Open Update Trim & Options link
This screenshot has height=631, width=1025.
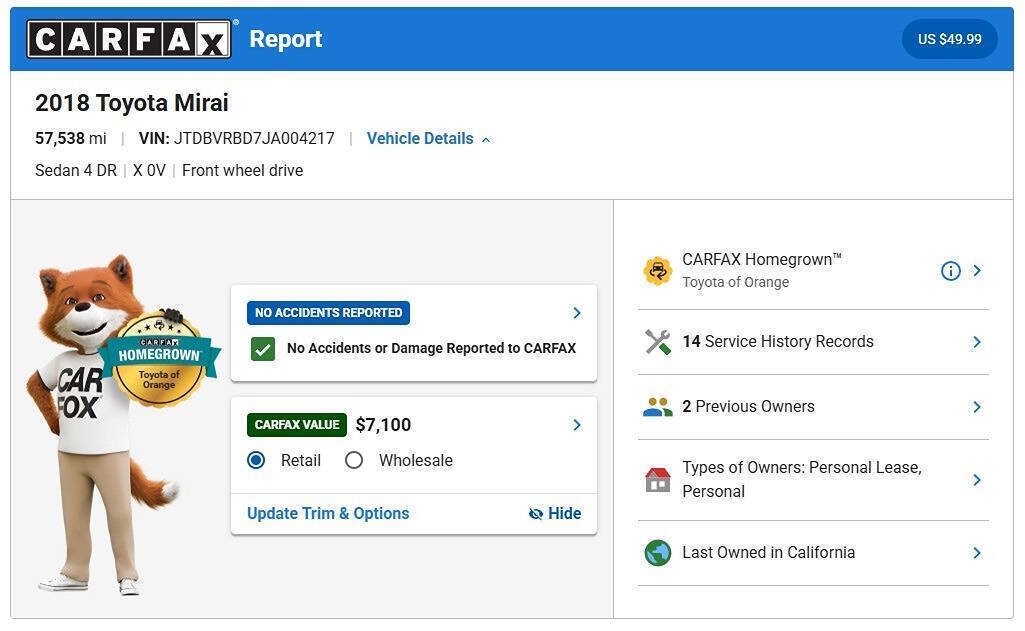[328, 513]
